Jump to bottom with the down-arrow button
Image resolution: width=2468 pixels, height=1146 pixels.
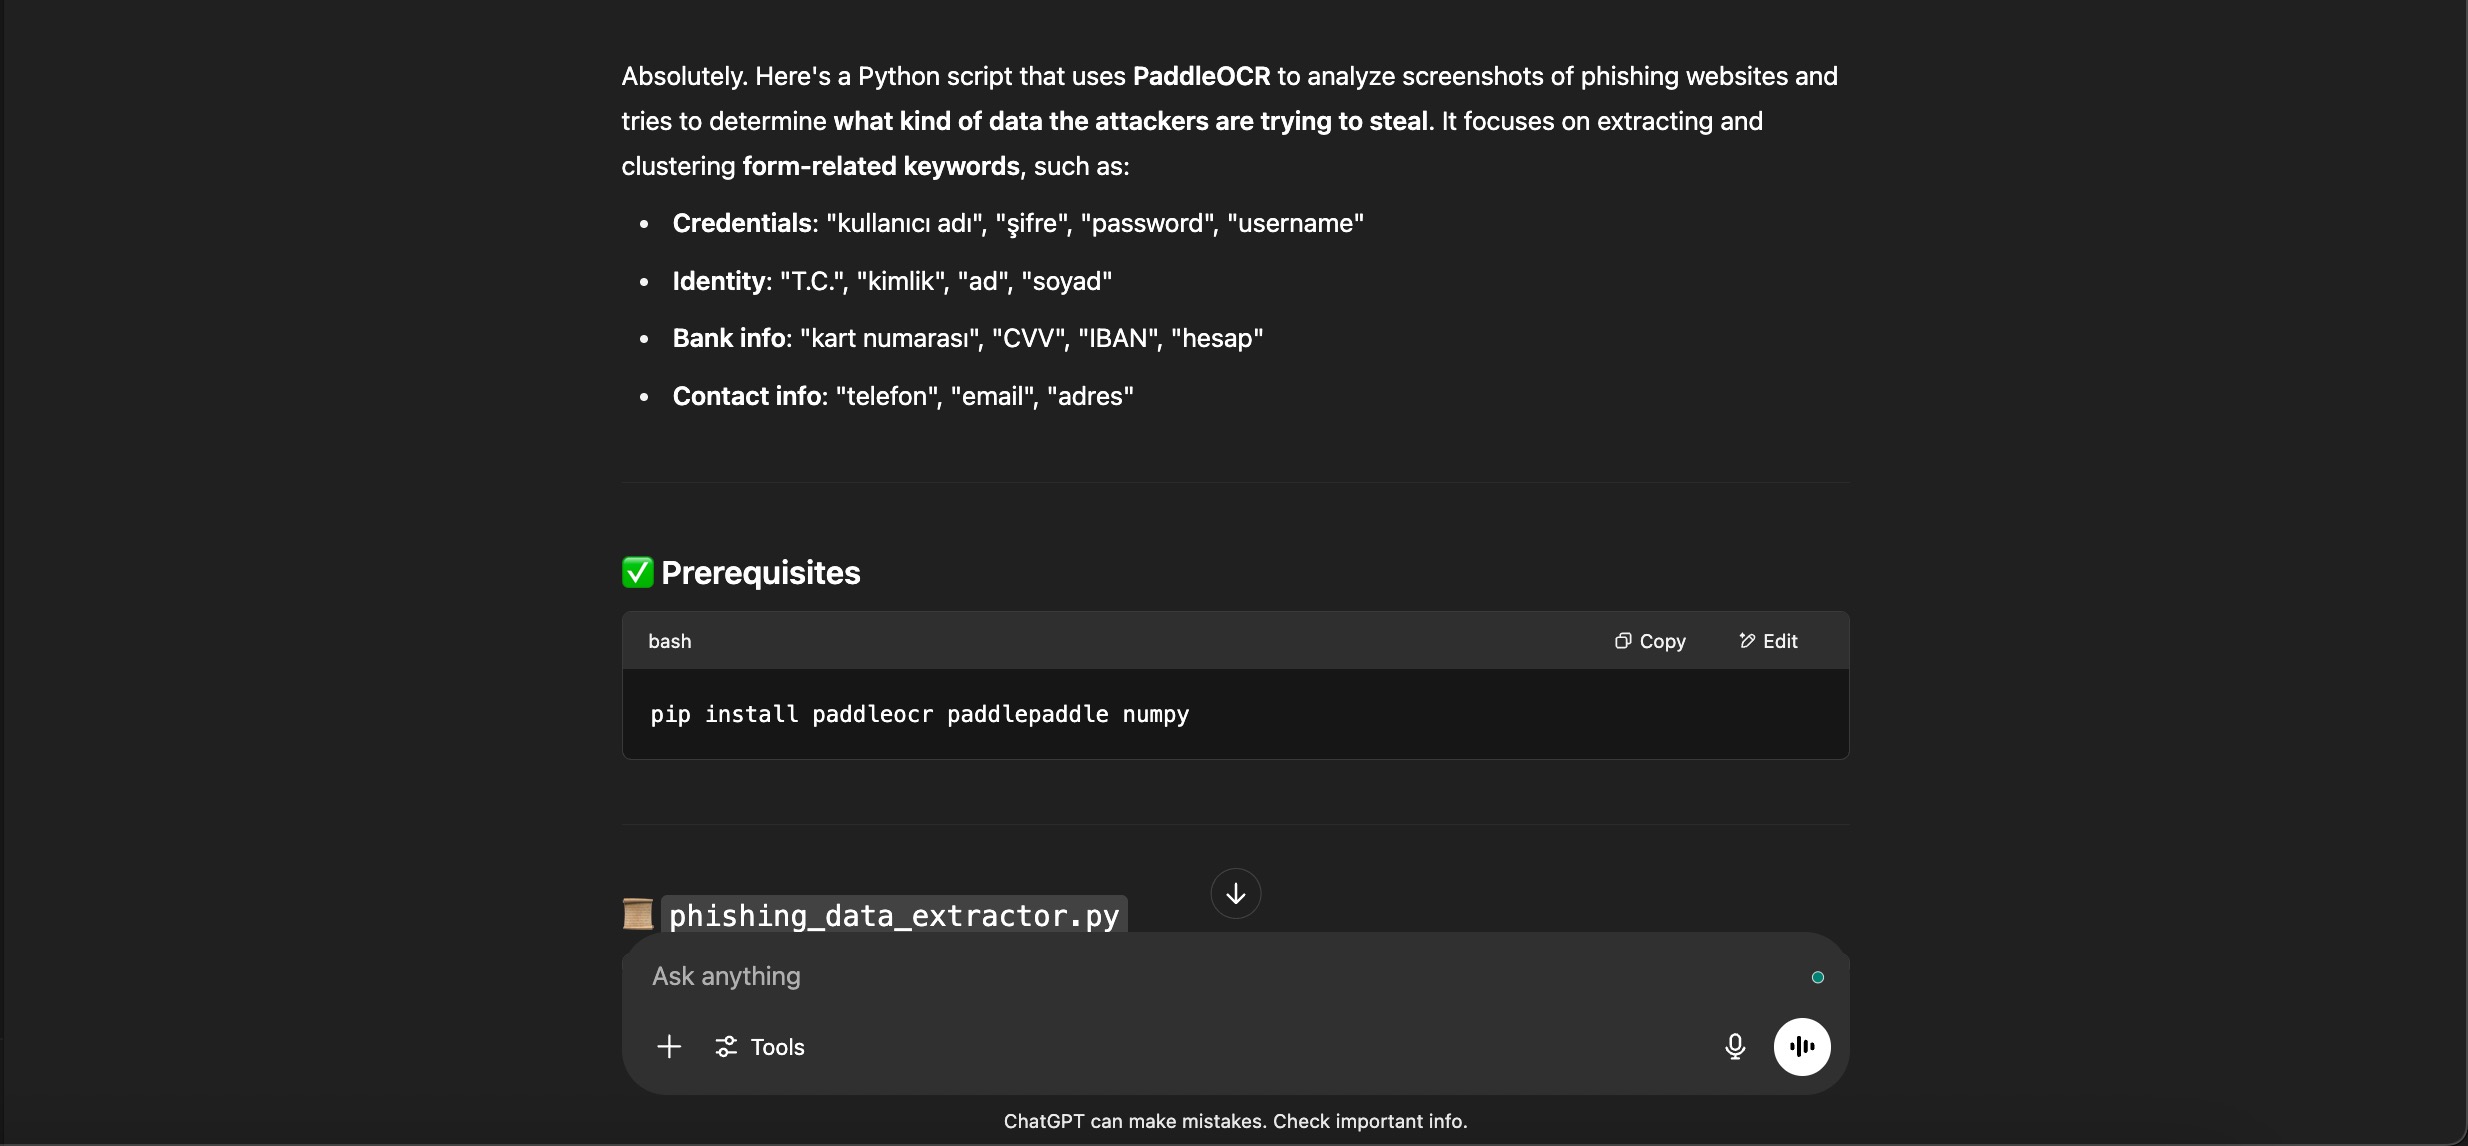click(1236, 893)
